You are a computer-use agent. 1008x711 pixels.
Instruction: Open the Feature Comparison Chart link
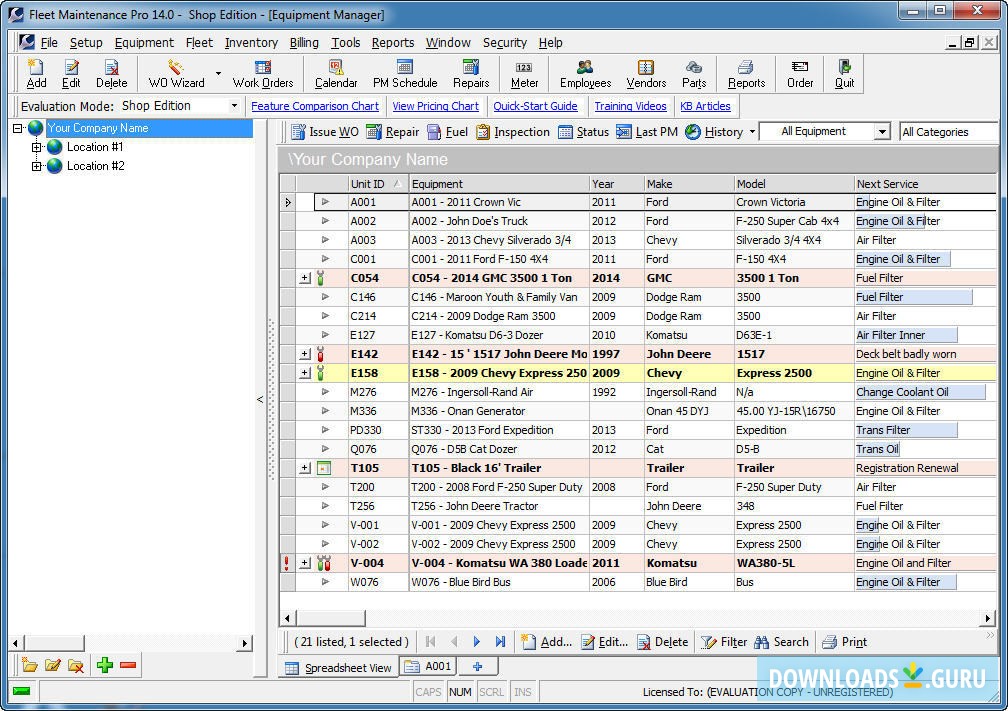pyautogui.click(x=315, y=106)
